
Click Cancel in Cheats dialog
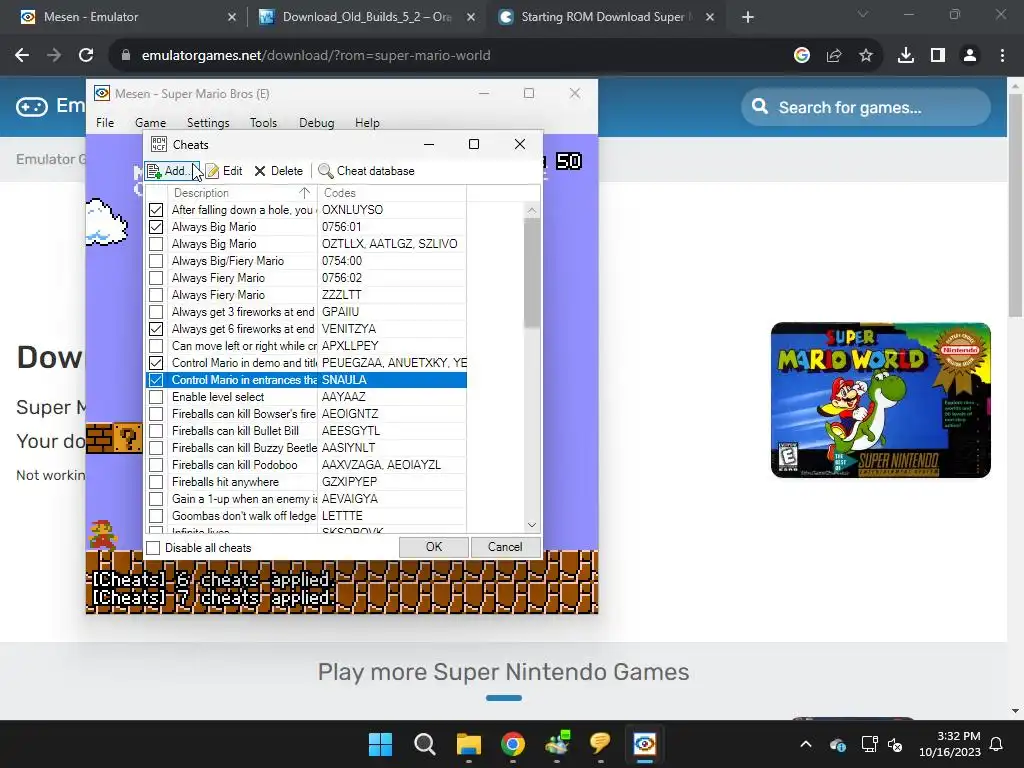pos(505,547)
